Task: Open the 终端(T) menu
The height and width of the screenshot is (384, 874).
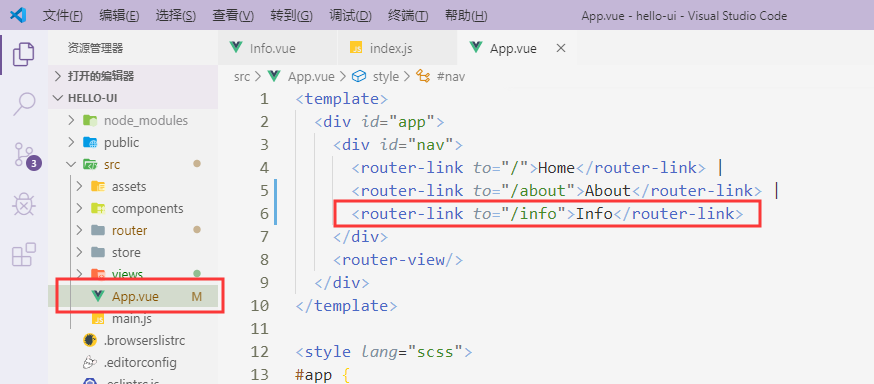Action: point(409,16)
